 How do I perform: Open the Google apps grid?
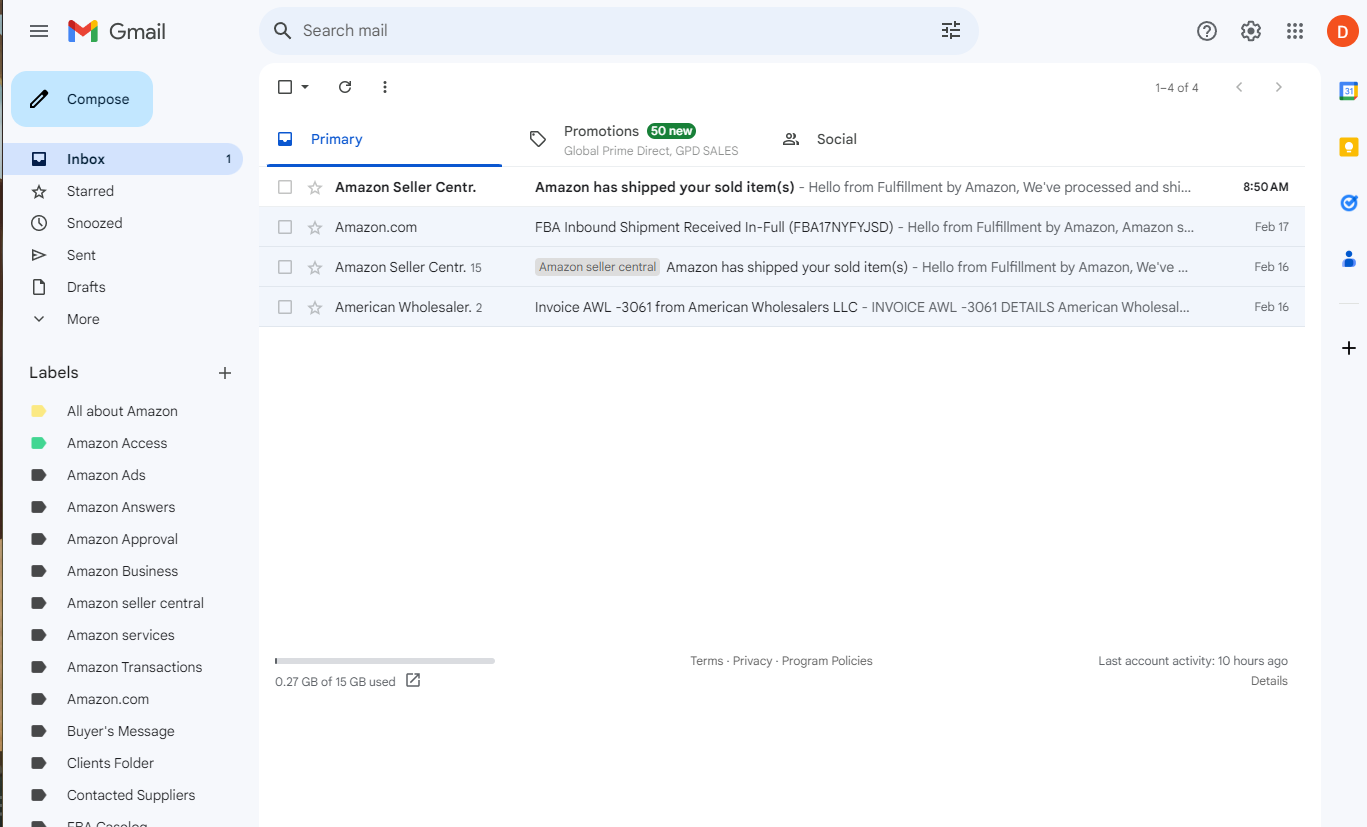(x=1295, y=31)
